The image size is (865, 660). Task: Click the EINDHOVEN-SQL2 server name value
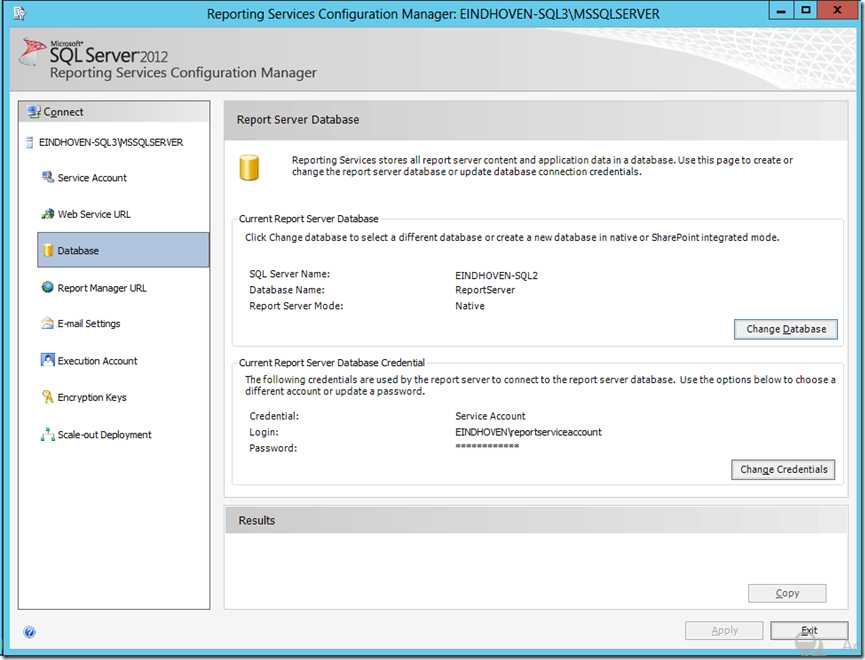tap(496, 275)
